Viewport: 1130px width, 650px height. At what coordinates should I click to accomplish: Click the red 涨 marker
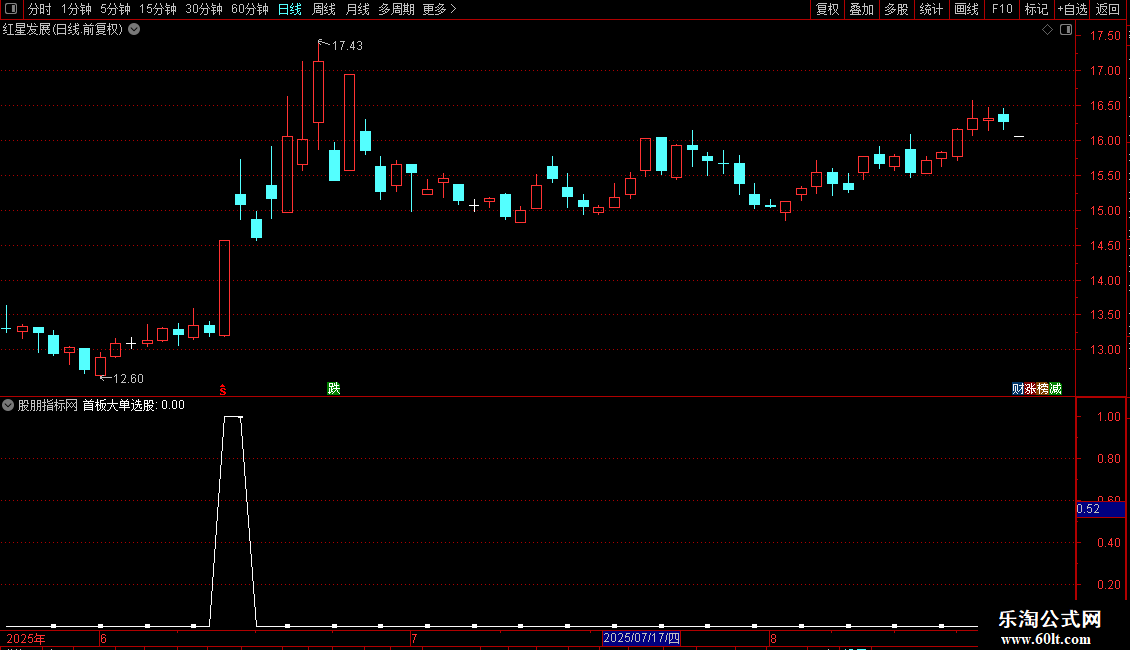point(1031,388)
